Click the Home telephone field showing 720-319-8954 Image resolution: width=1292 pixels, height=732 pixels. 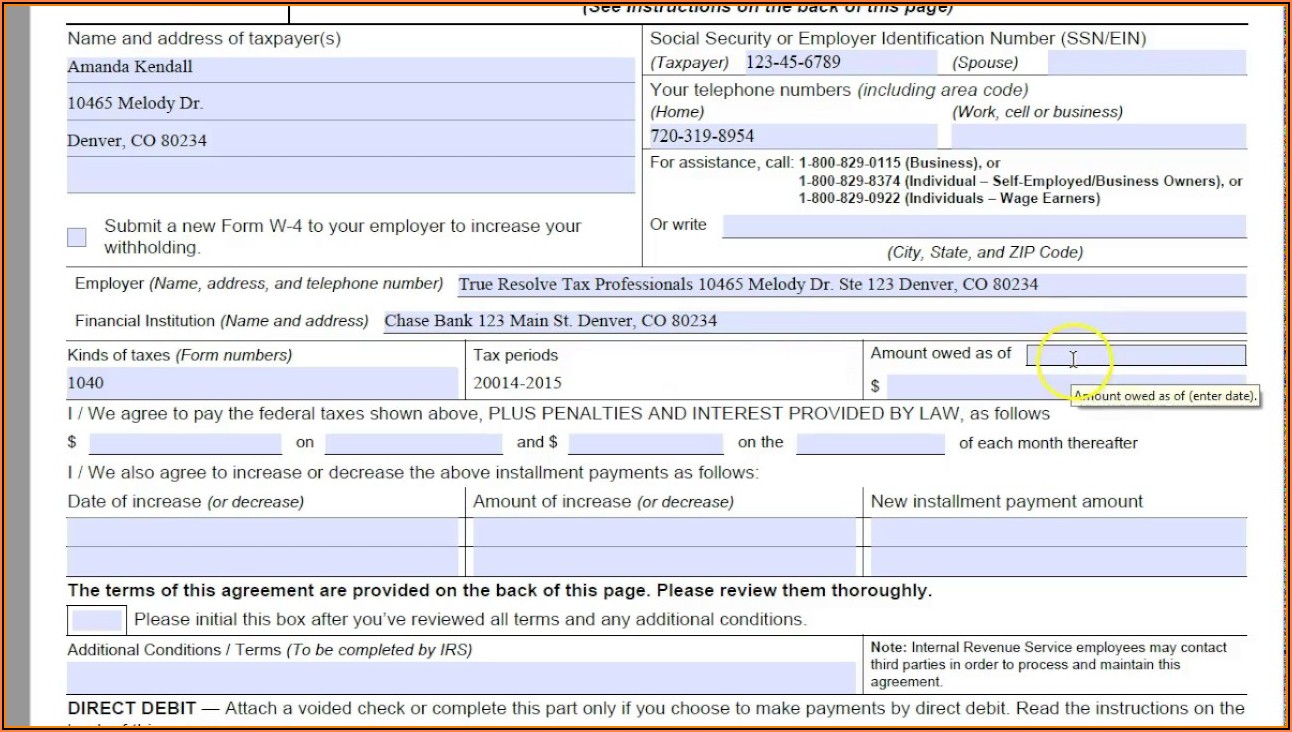[x=790, y=136]
